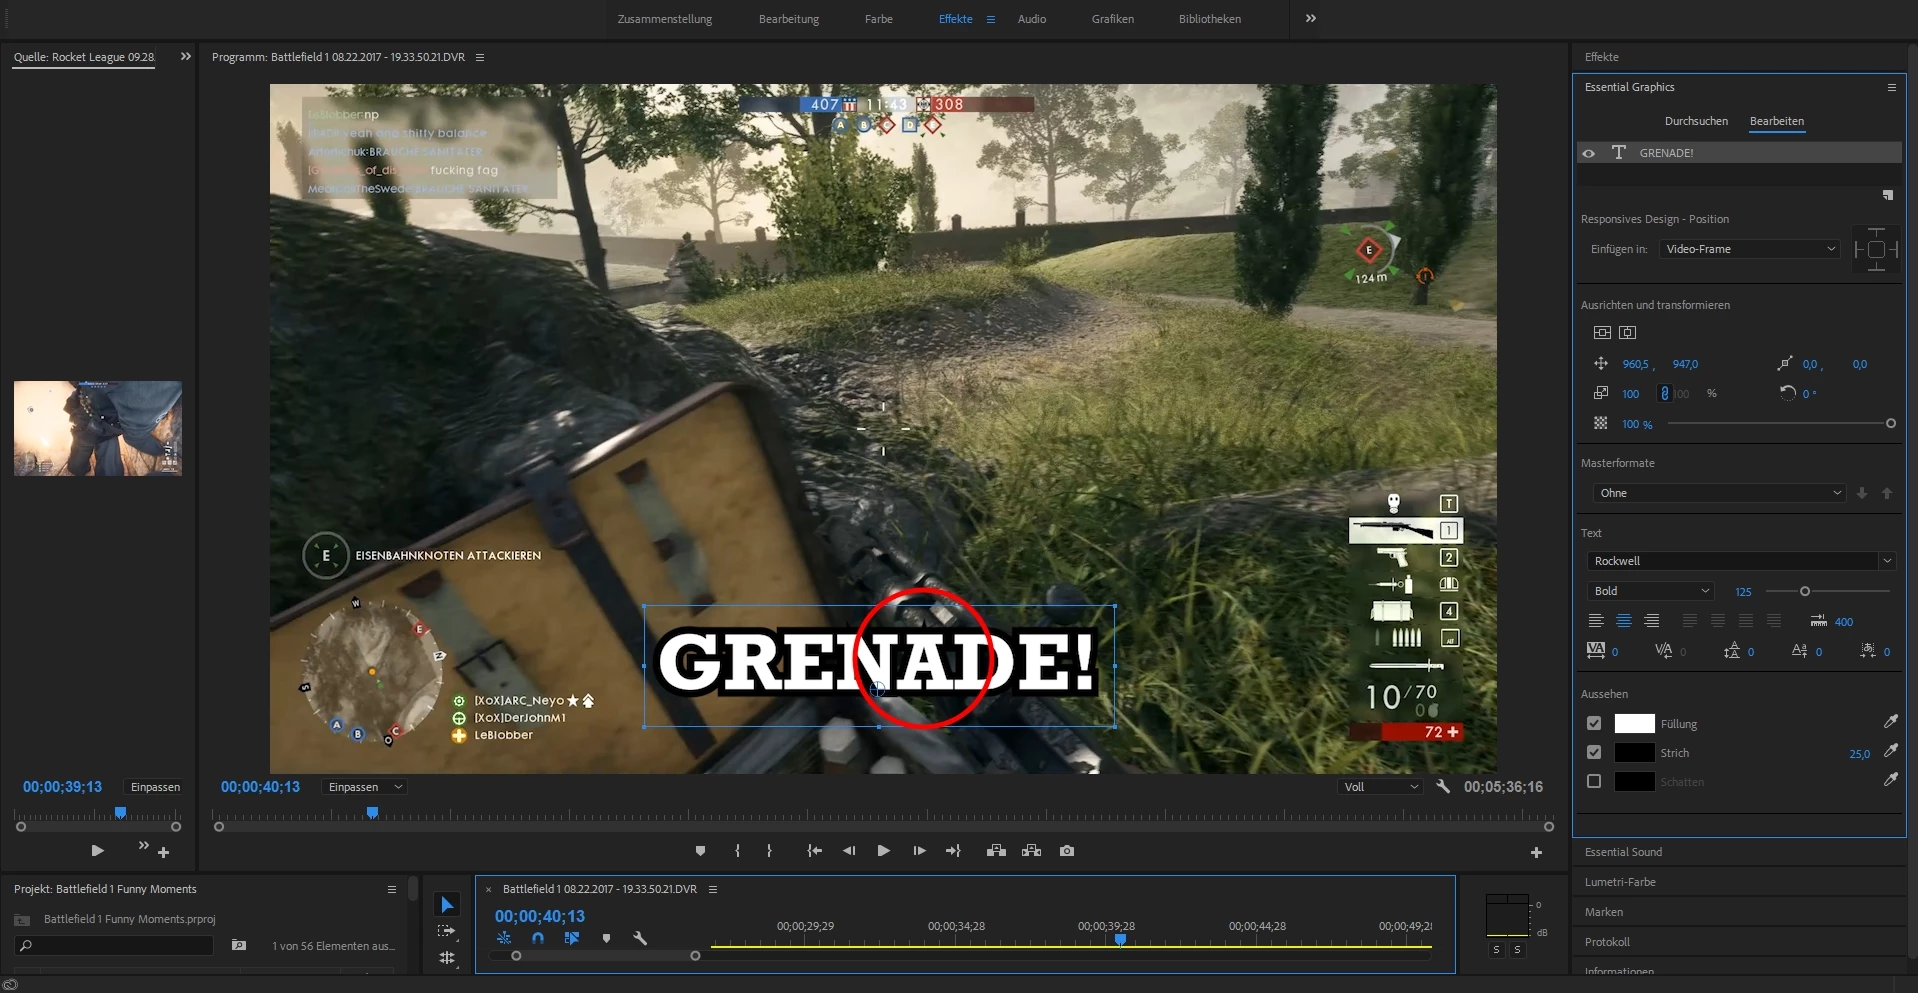Click the Extract button in Program monitor

(1032, 851)
